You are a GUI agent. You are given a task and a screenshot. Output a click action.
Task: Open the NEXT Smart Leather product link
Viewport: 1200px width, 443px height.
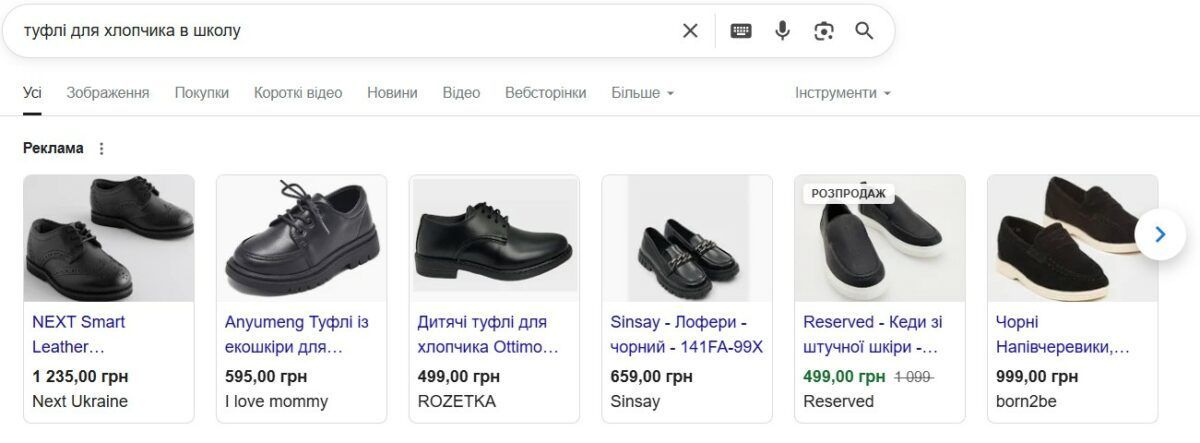pos(79,335)
